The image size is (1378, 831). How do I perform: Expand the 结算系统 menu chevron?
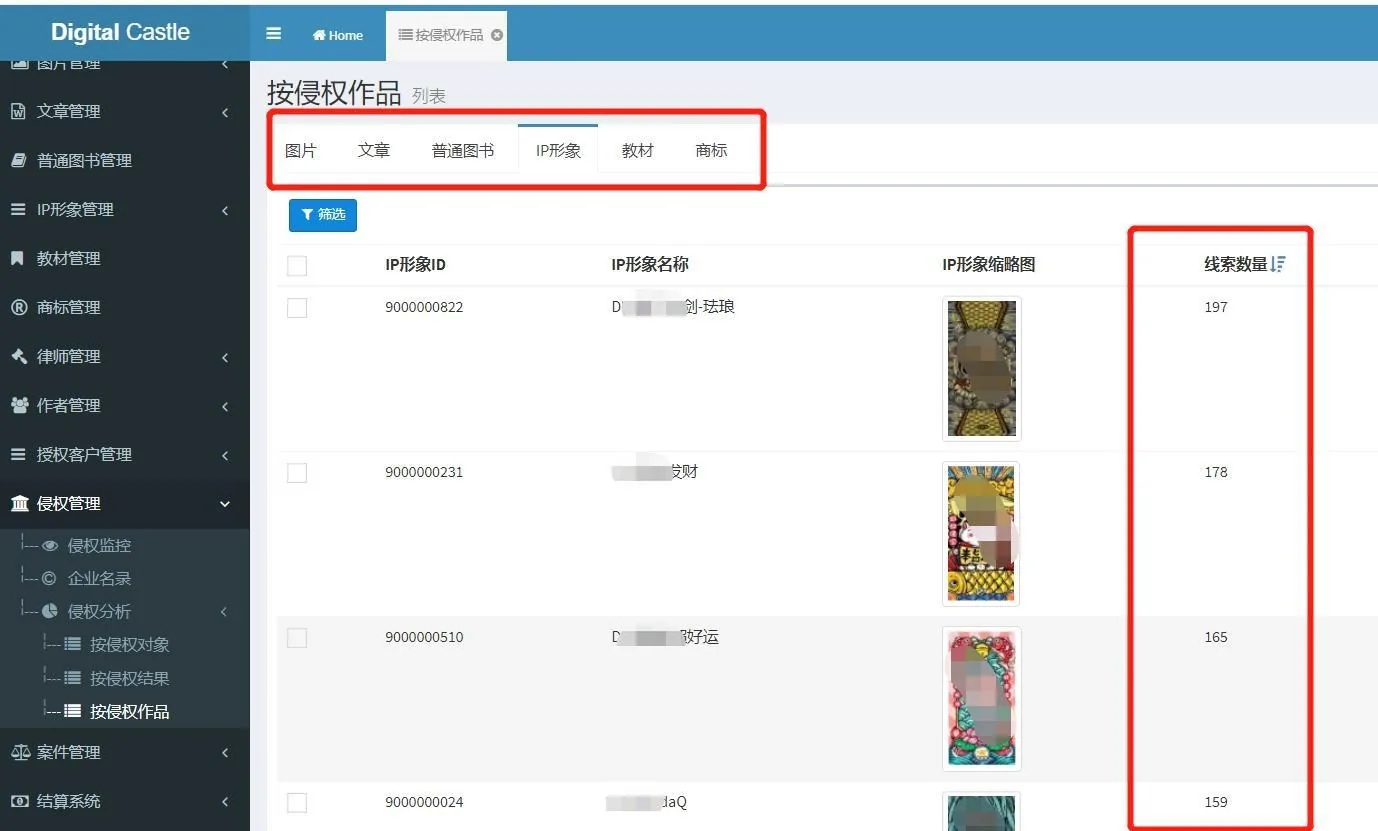[225, 802]
